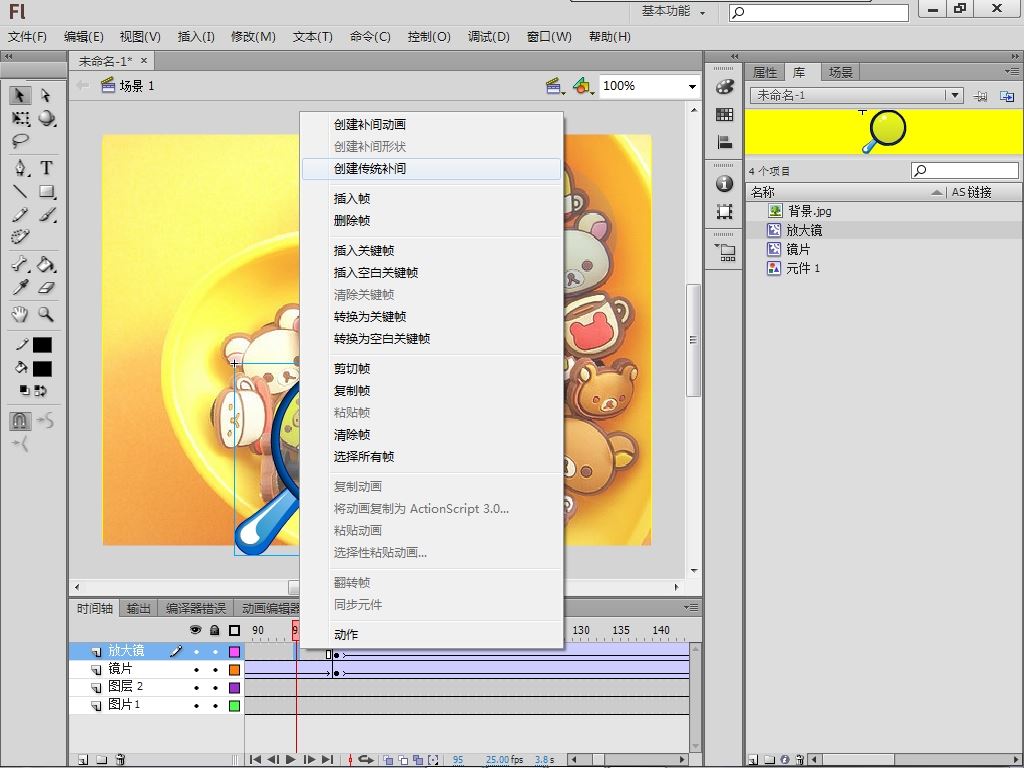This screenshot has width=1024, height=768.
Task: Click eye column header to hide all layers
Action: coord(195,630)
